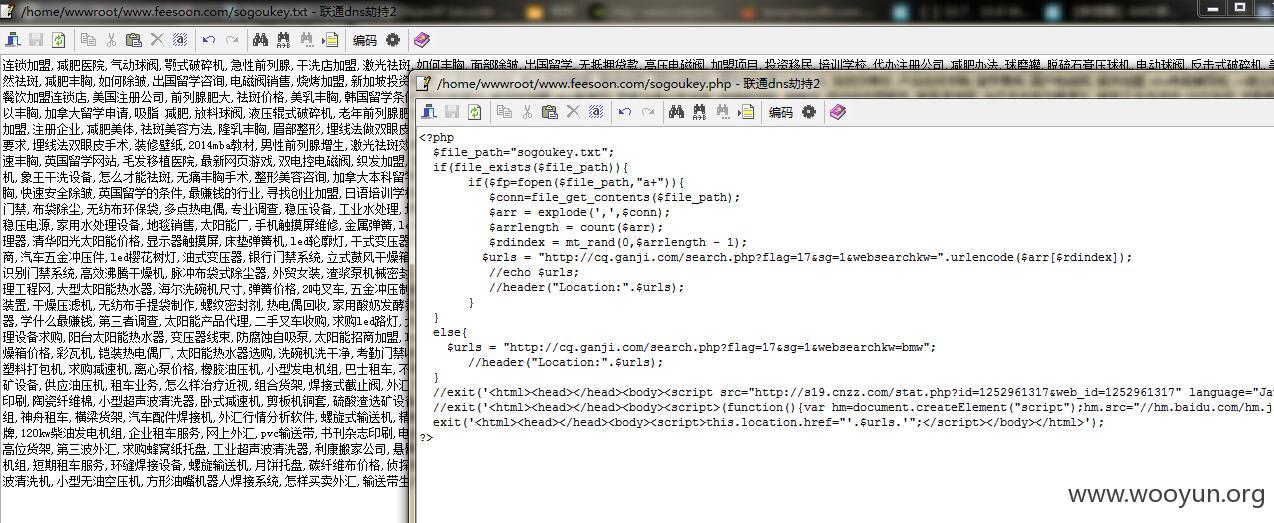Open Find (binoculars) in the sogoukey.php editor
The image size is (1274, 523).
(x=677, y=112)
